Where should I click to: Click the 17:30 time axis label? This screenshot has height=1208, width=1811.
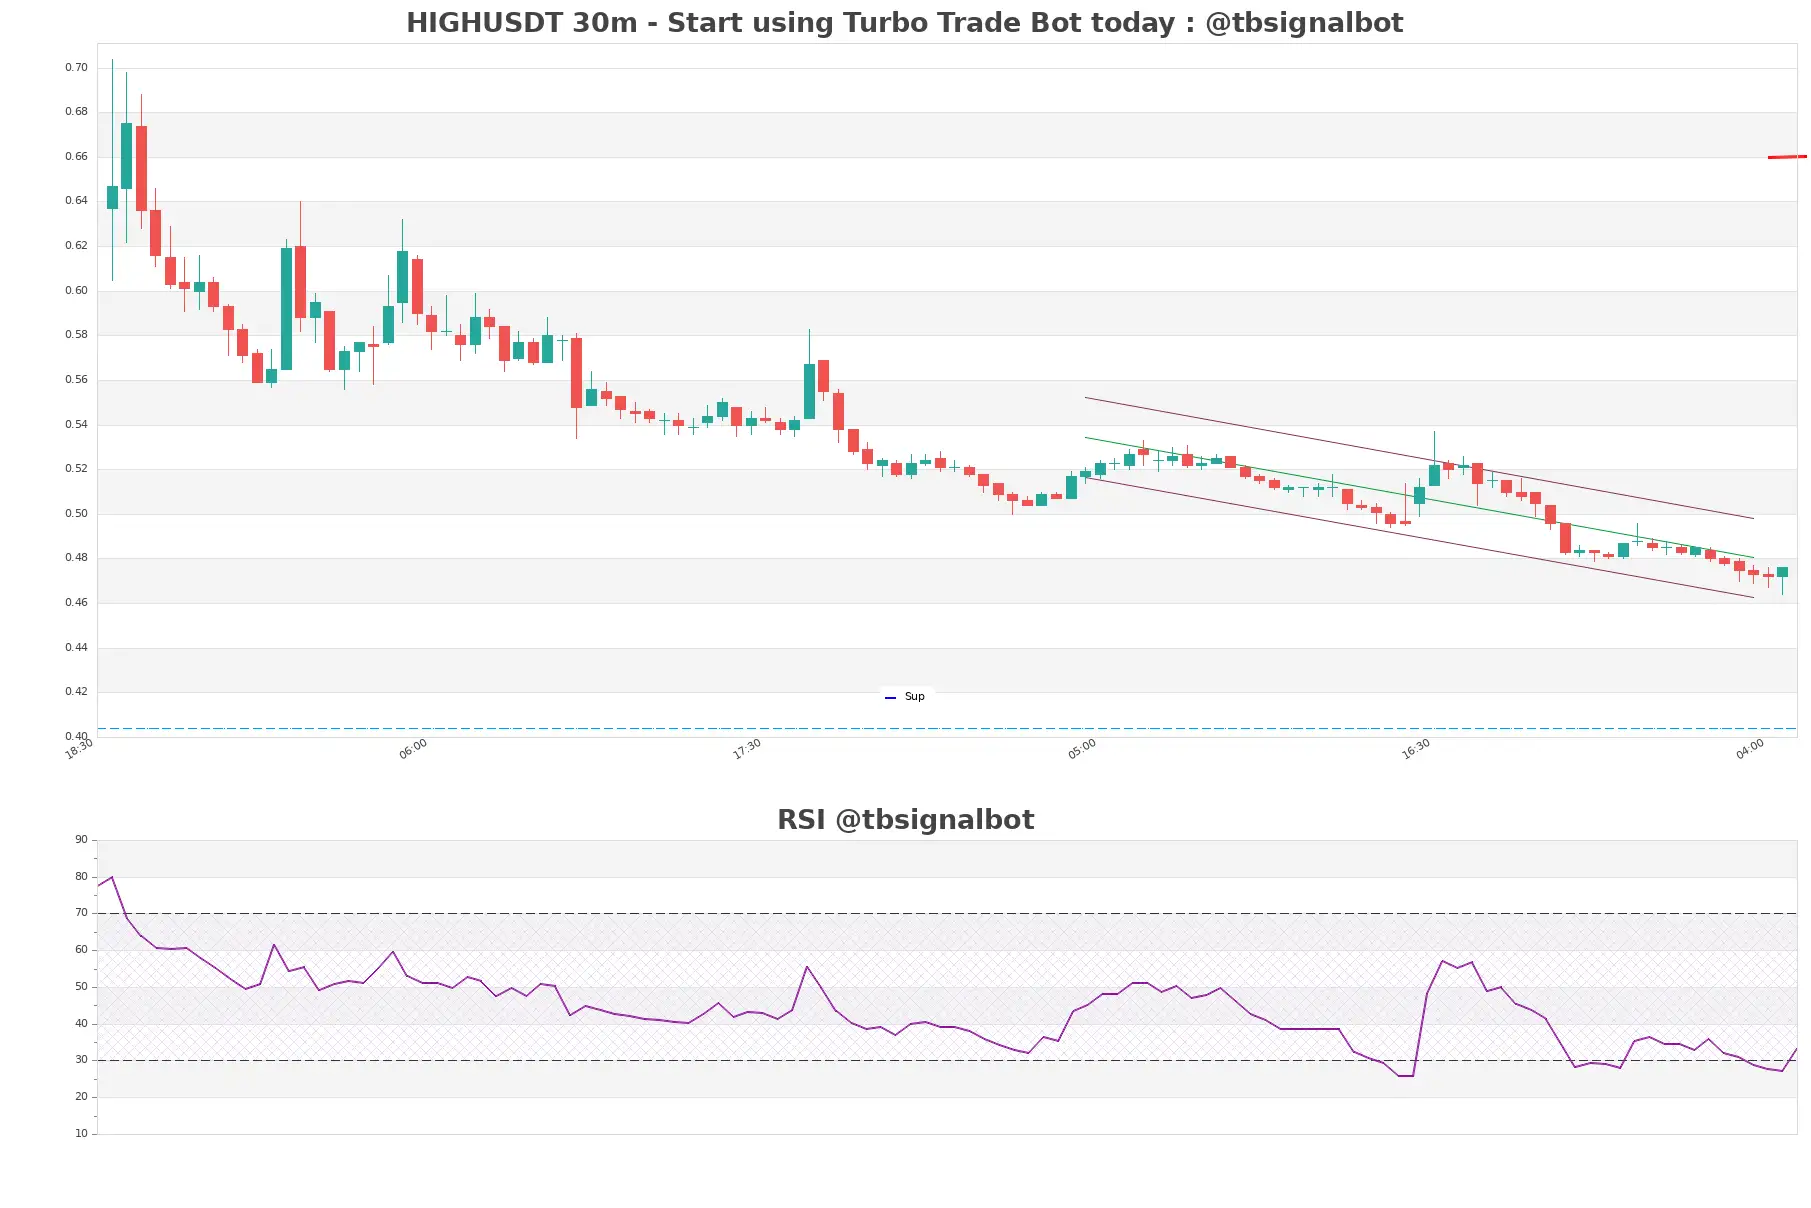747,749
